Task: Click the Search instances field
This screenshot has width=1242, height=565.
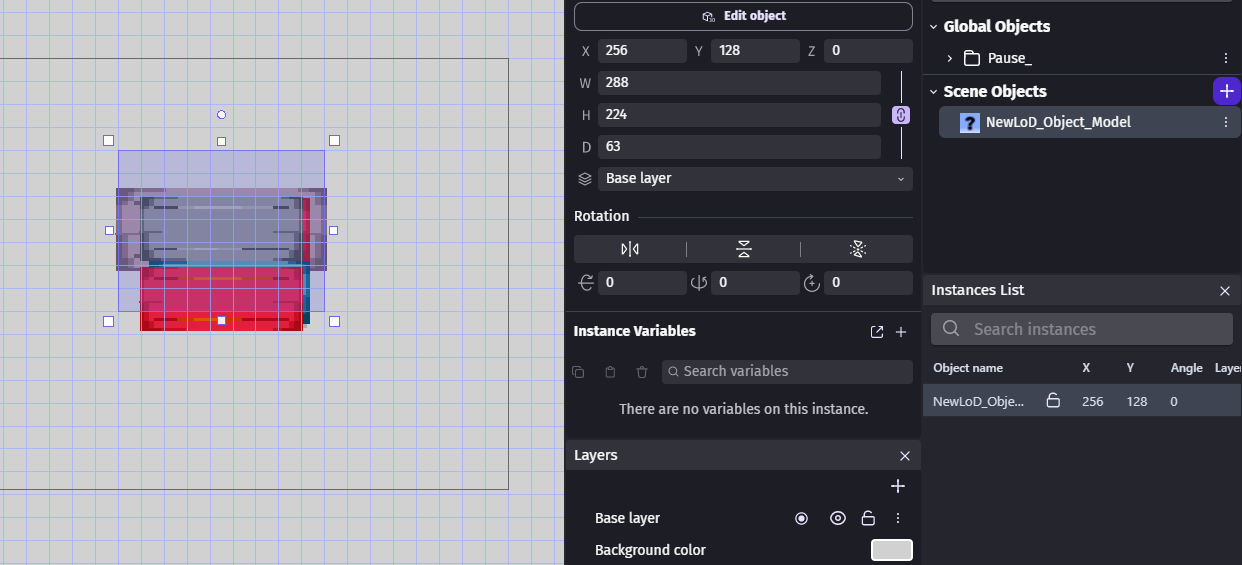Action: [1082, 329]
